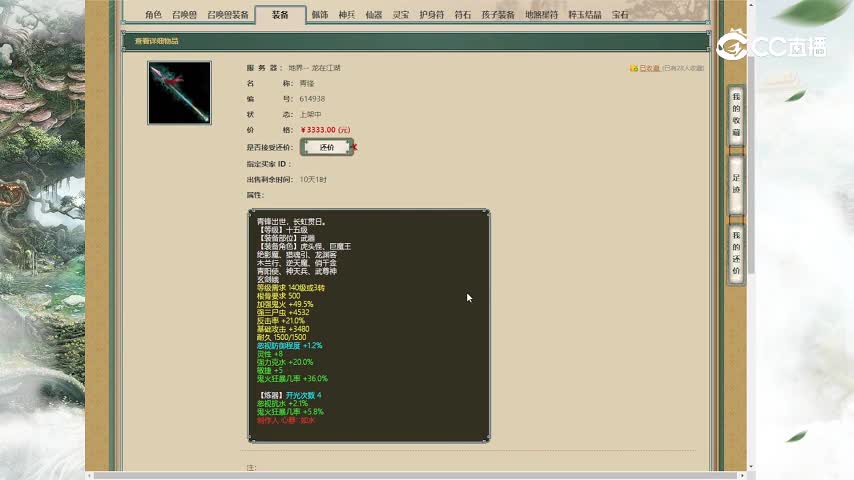854x480 pixels.
Task: Click the 忽视抗水 +2.1% line
Action: coord(282,403)
